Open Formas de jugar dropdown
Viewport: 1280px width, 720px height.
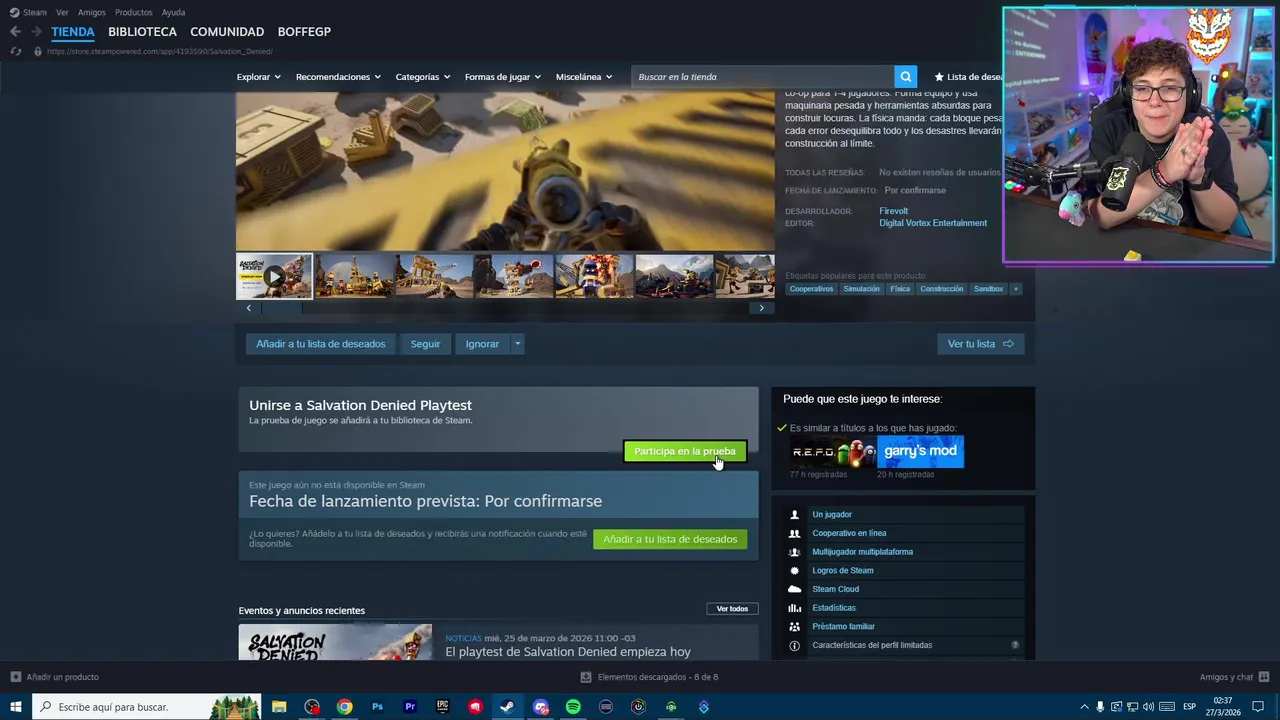(503, 77)
